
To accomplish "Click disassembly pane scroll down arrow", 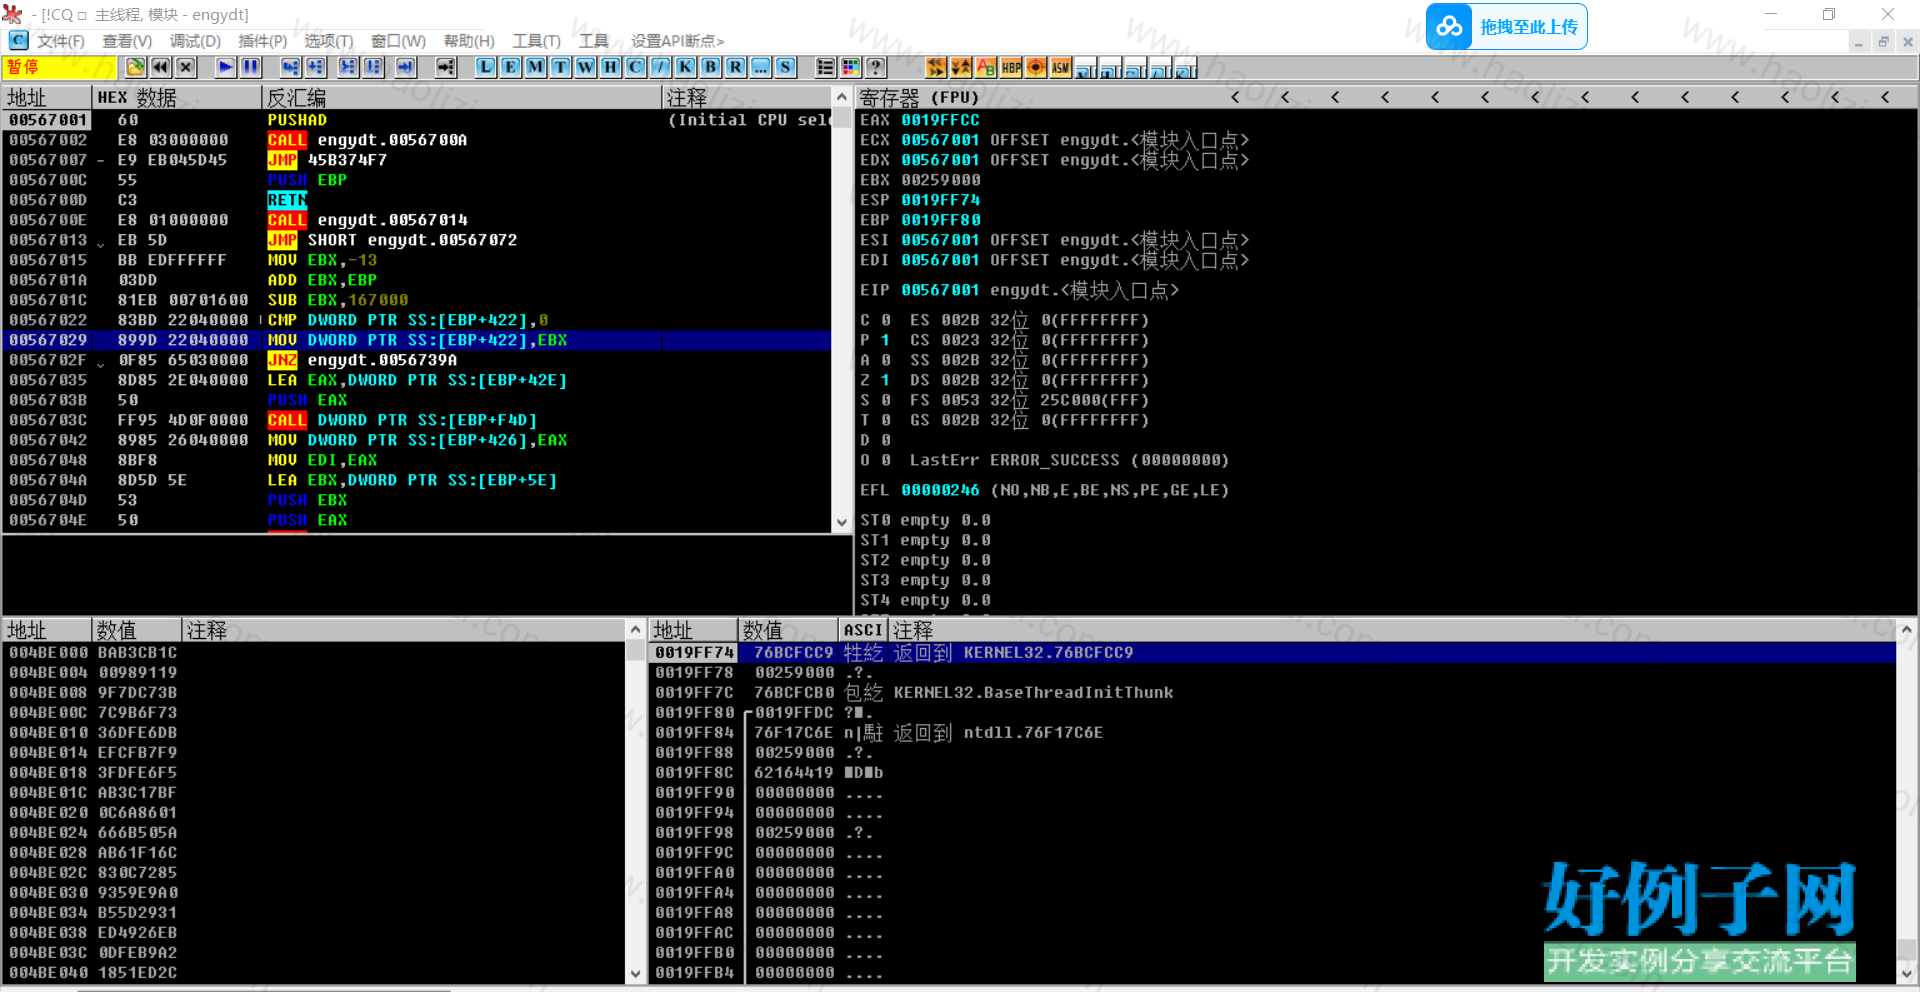I will tap(841, 522).
